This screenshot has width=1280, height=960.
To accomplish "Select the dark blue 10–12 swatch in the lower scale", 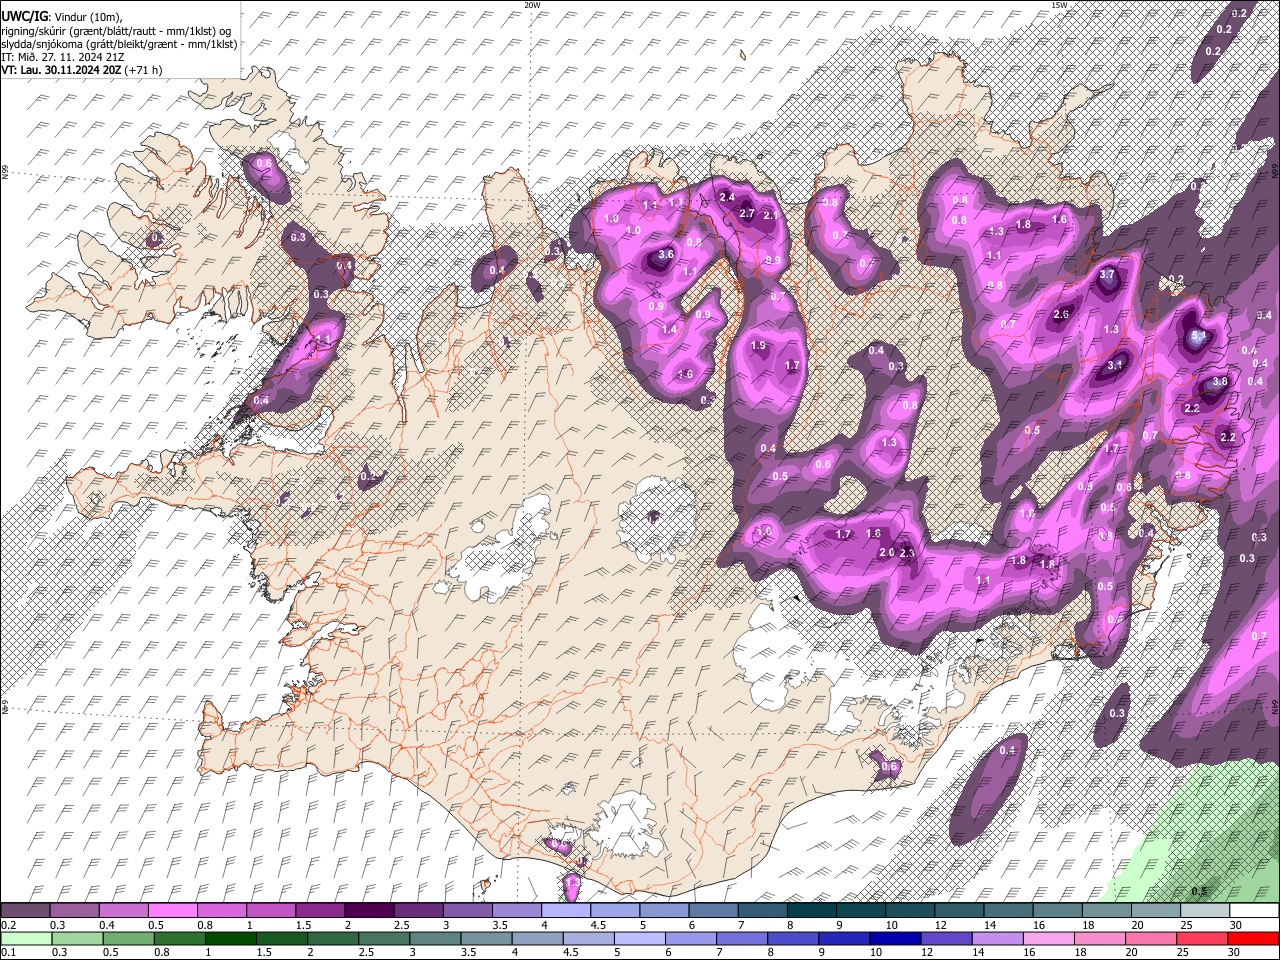I will 895,938.
